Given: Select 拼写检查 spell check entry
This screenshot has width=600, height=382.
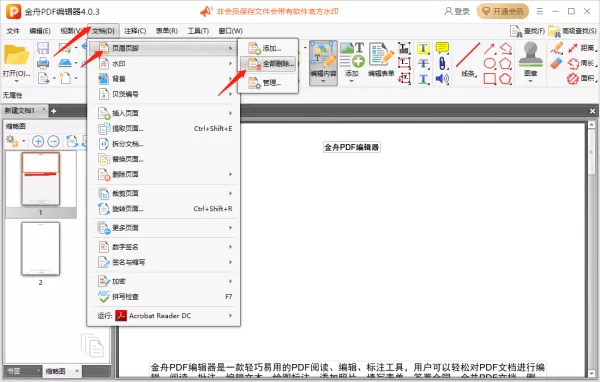Looking at the screenshot, I should pyautogui.click(x=164, y=297).
